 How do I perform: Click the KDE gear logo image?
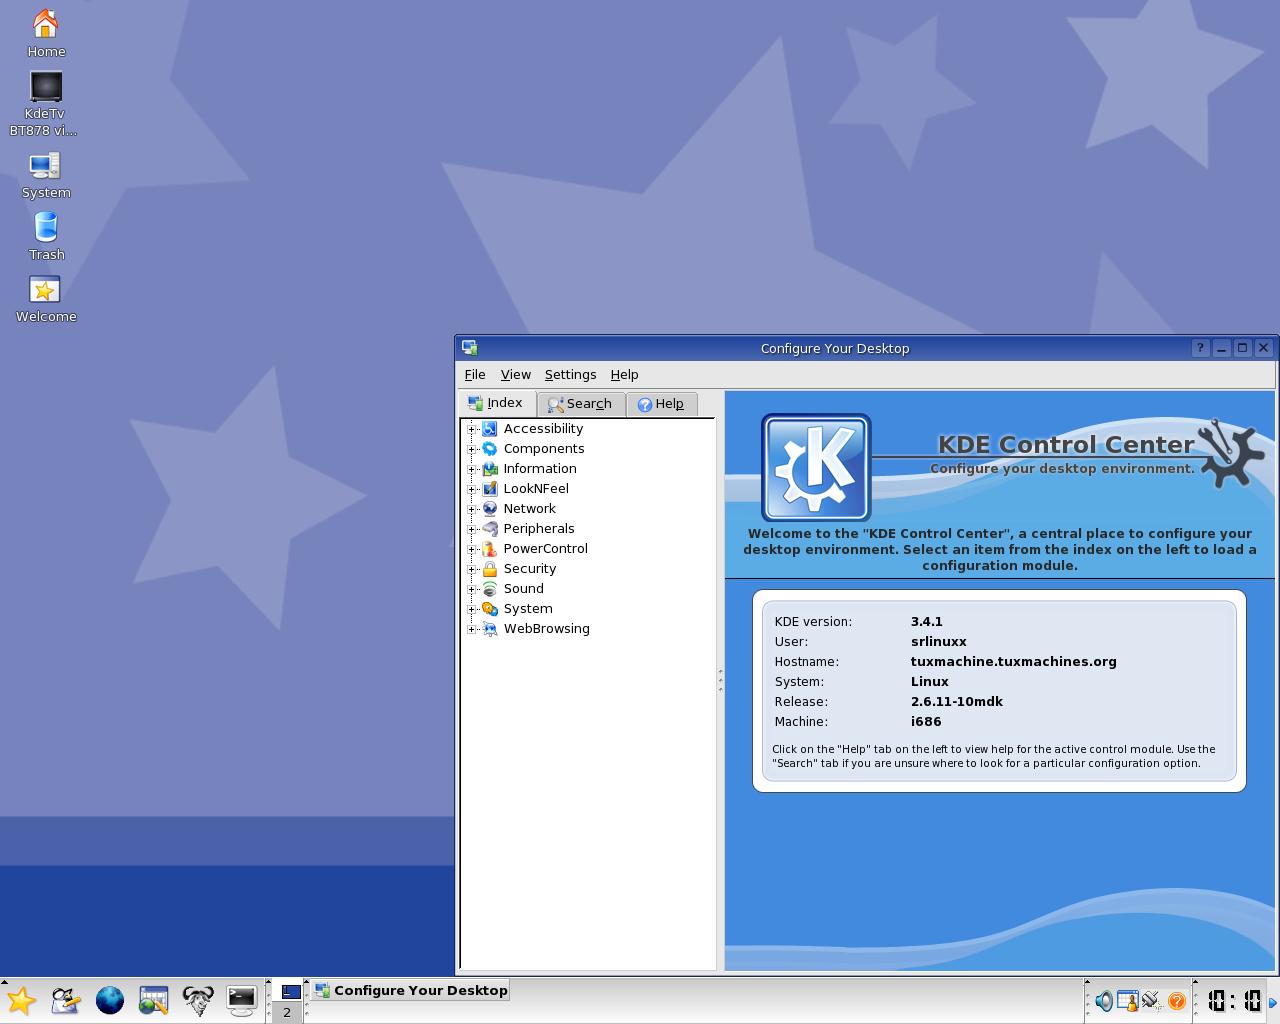point(816,467)
